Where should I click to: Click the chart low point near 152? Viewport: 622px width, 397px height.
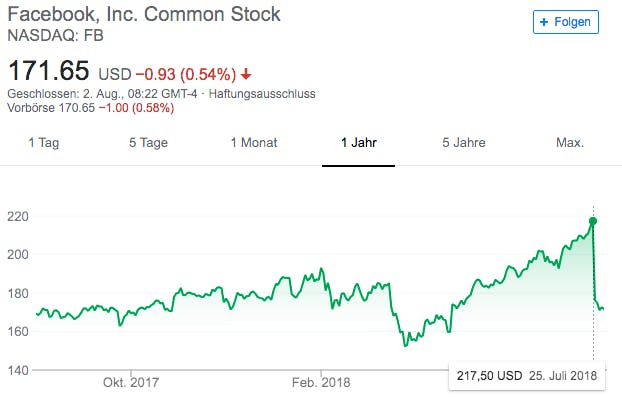(405, 345)
